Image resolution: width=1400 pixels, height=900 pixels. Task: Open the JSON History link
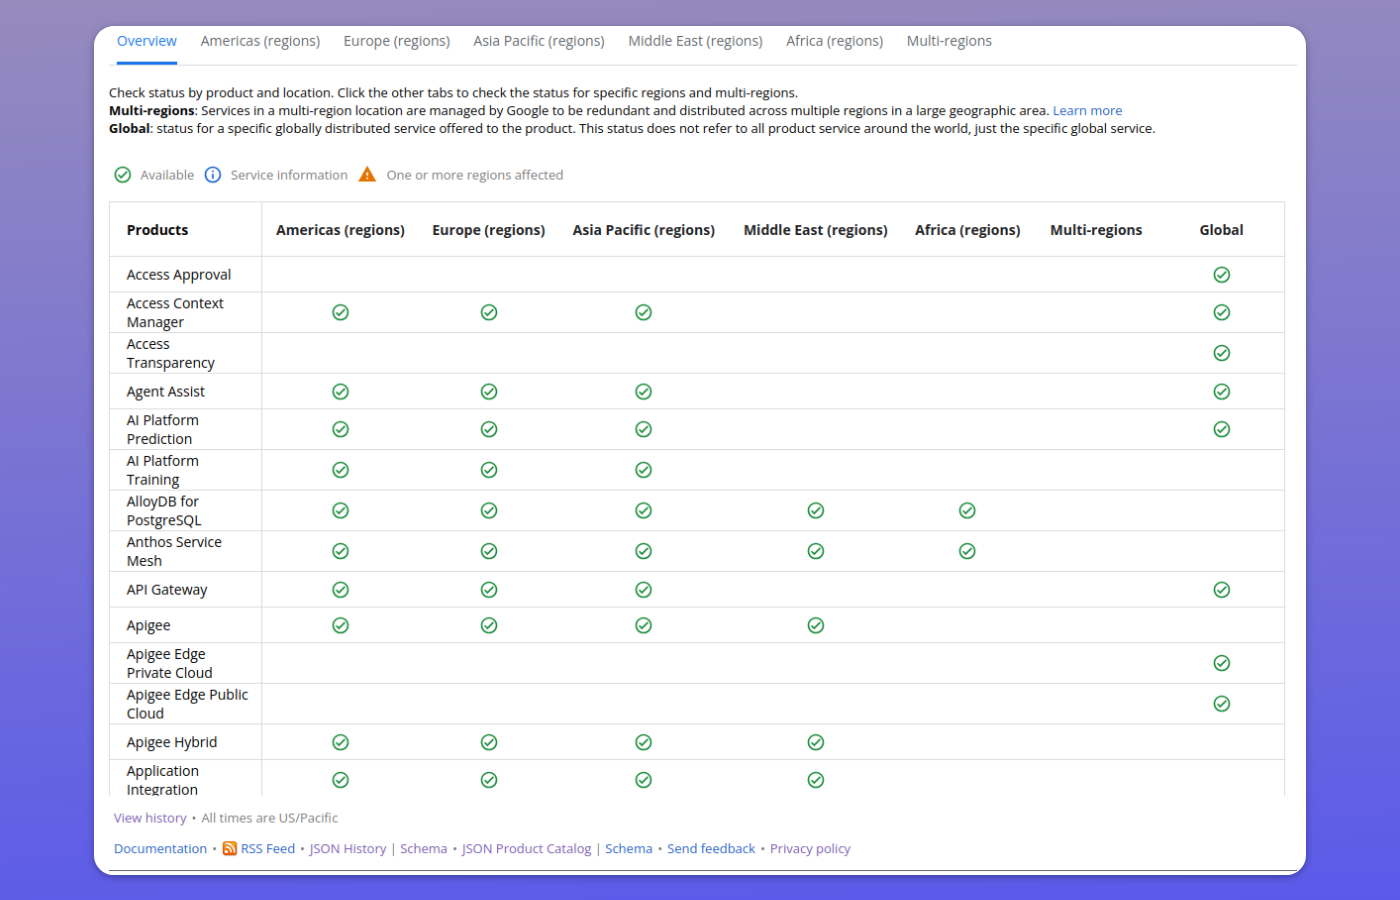[348, 849]
